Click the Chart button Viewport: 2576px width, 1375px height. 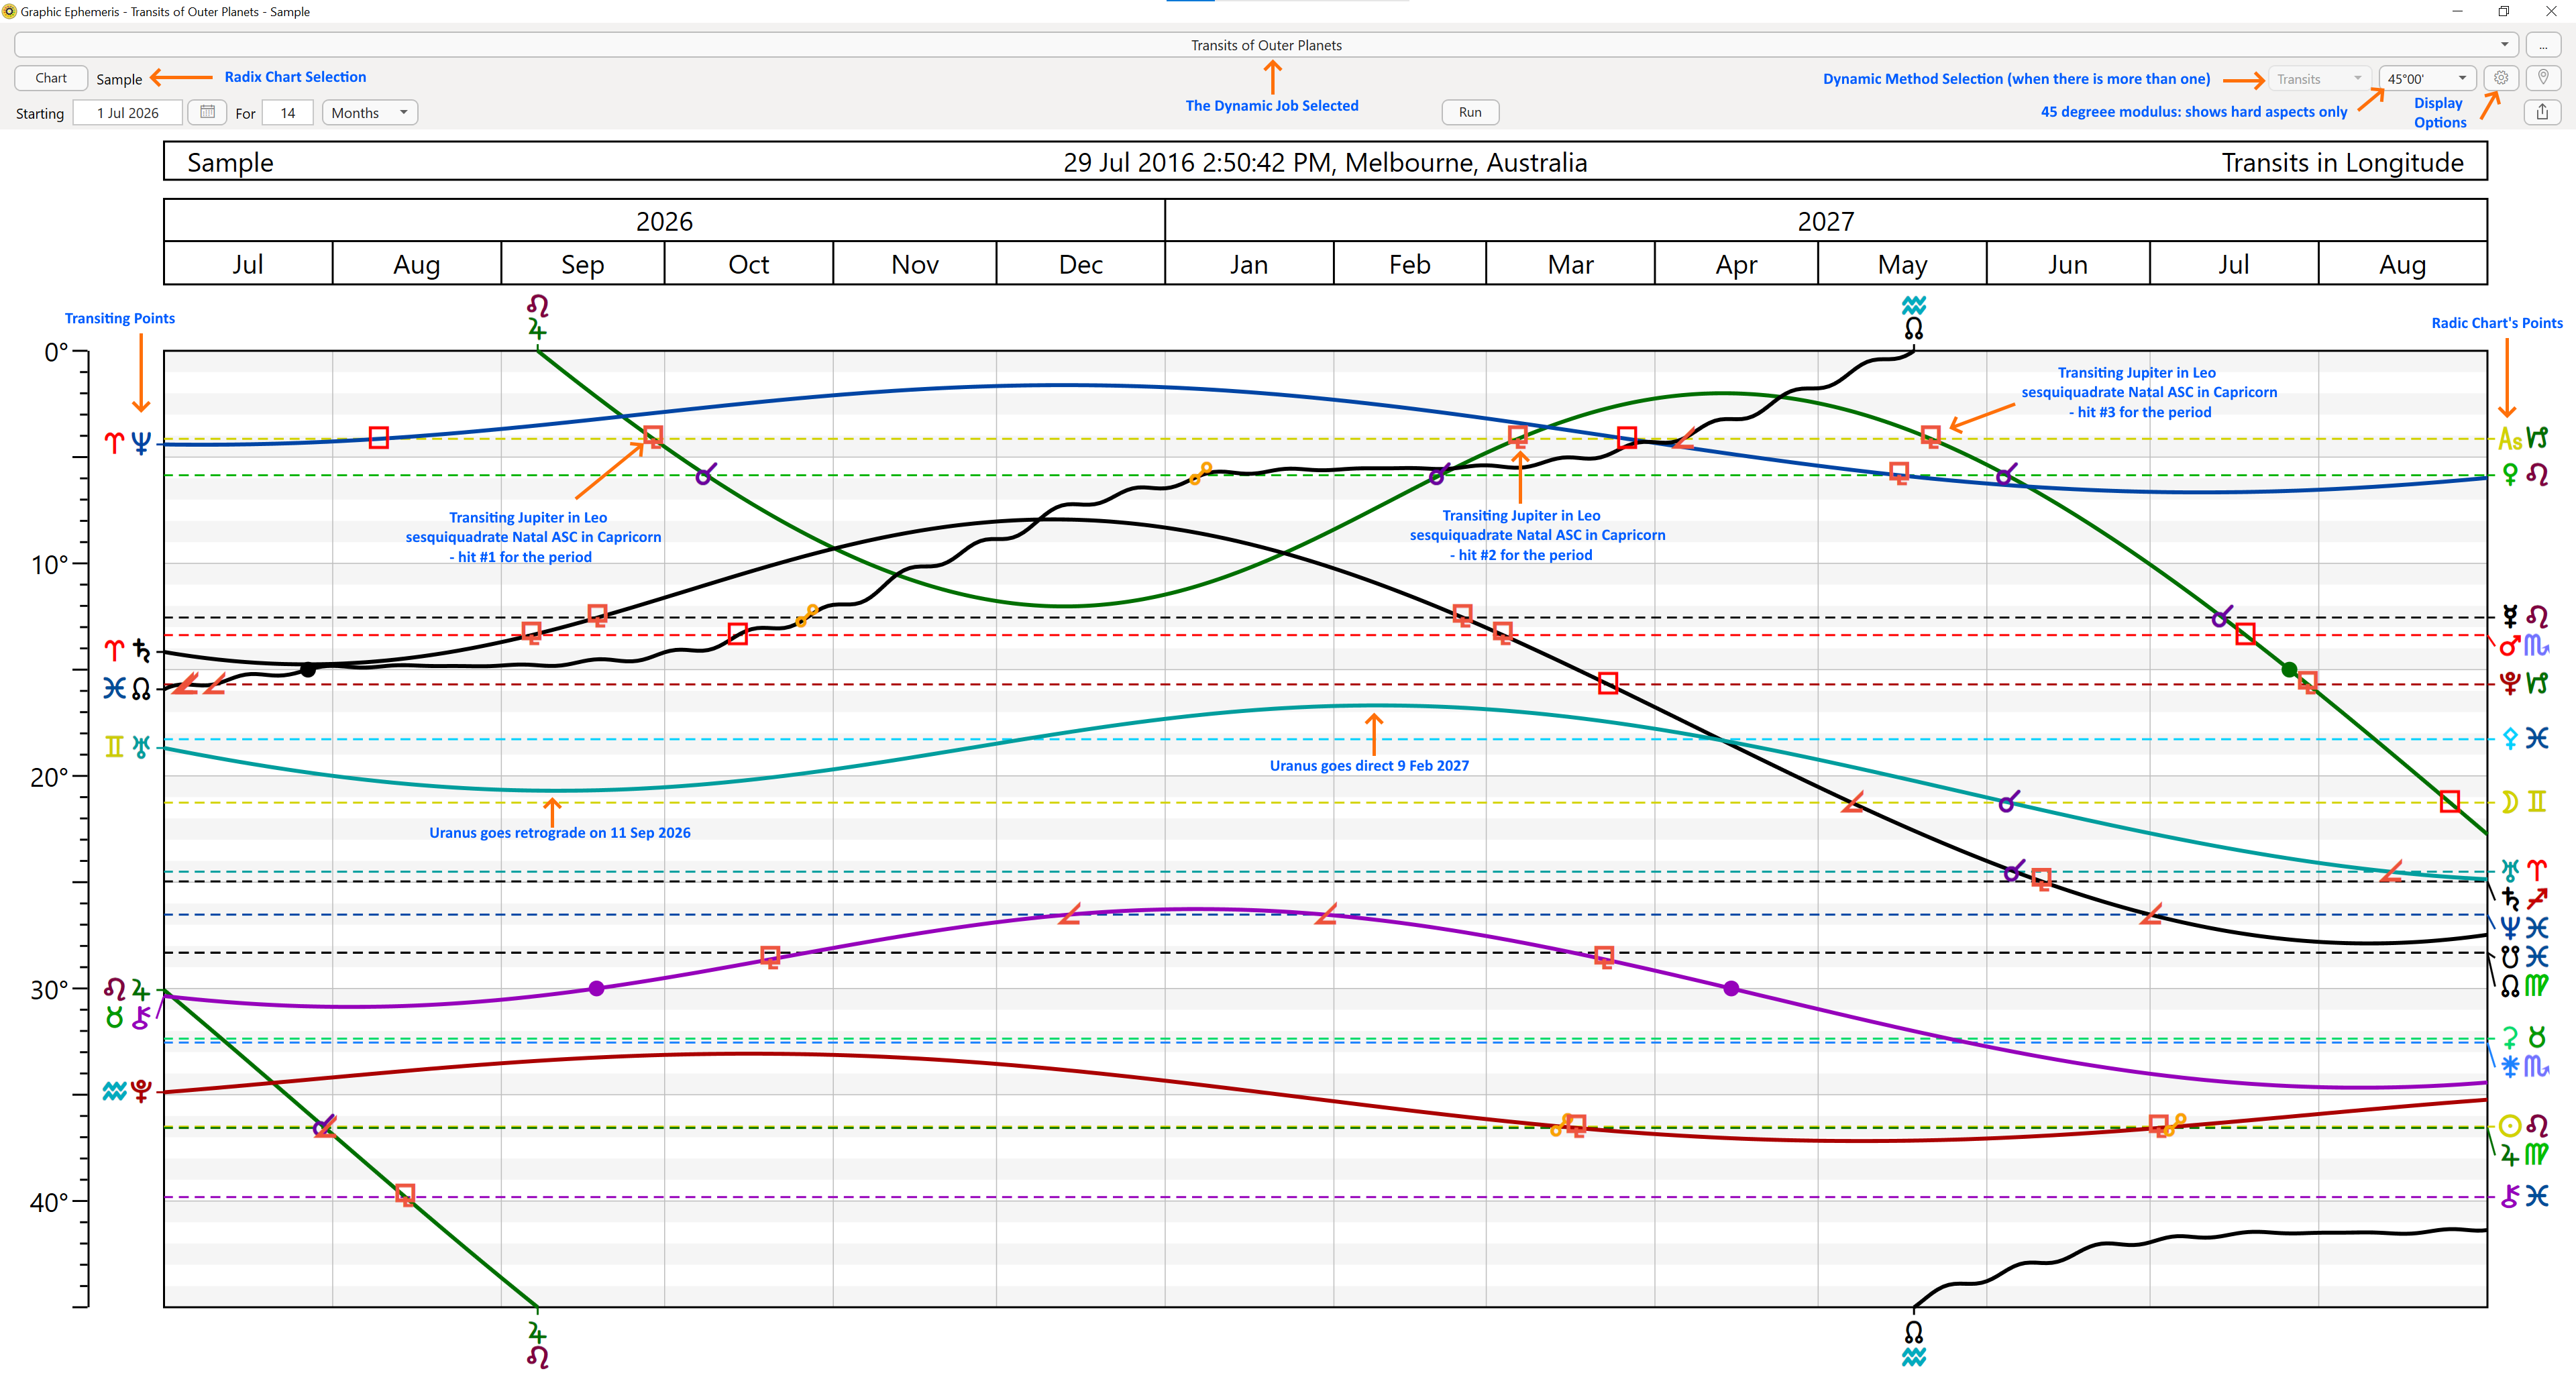coord(51,78)
